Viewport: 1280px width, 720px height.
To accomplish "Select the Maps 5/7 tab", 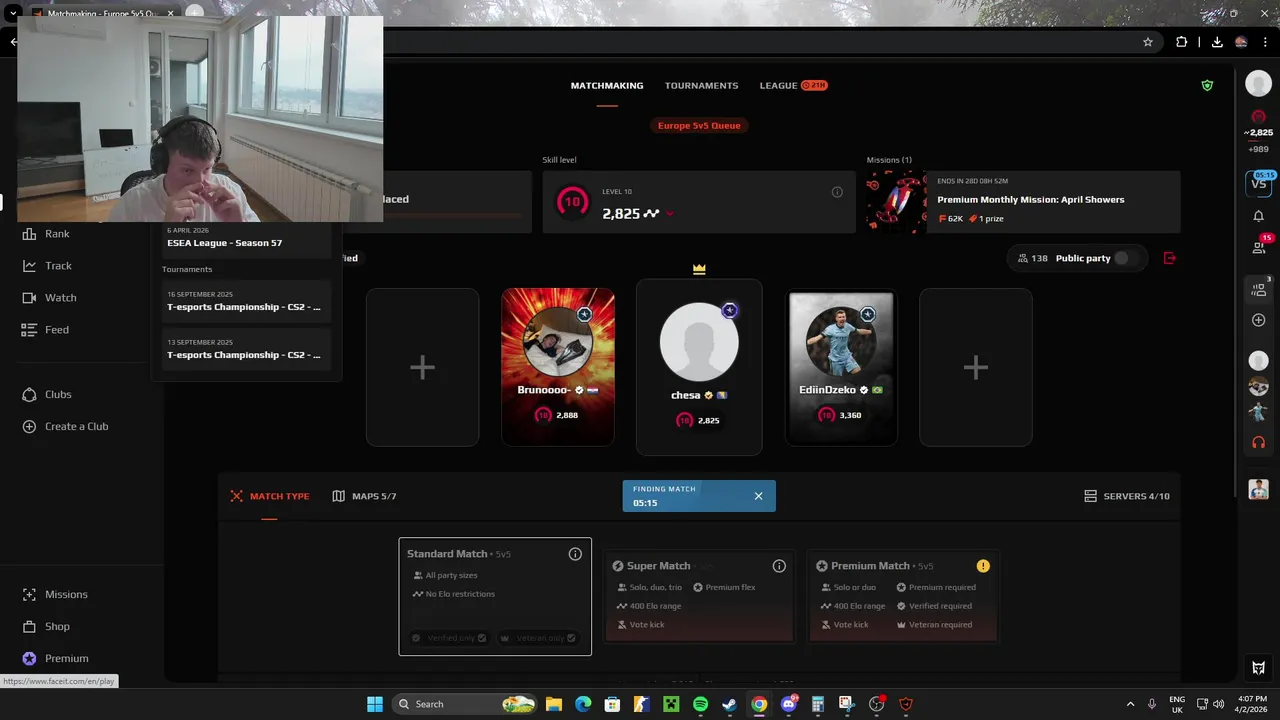I will click(x=365, y=496).
